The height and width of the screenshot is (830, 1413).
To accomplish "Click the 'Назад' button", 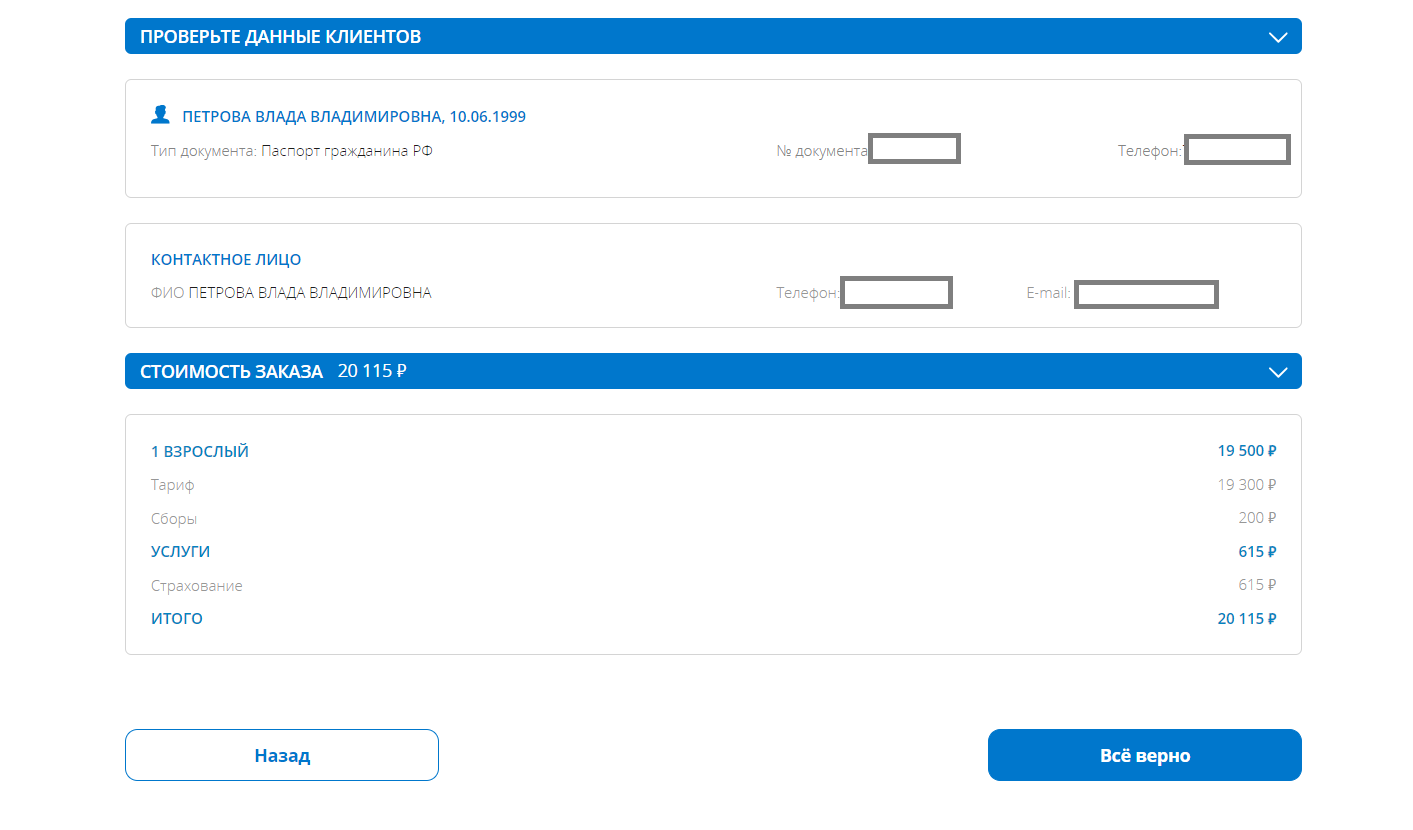I will pos(281,755).
